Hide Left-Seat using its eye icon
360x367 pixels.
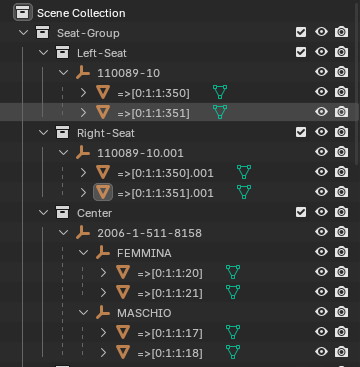tap(321, 52)
